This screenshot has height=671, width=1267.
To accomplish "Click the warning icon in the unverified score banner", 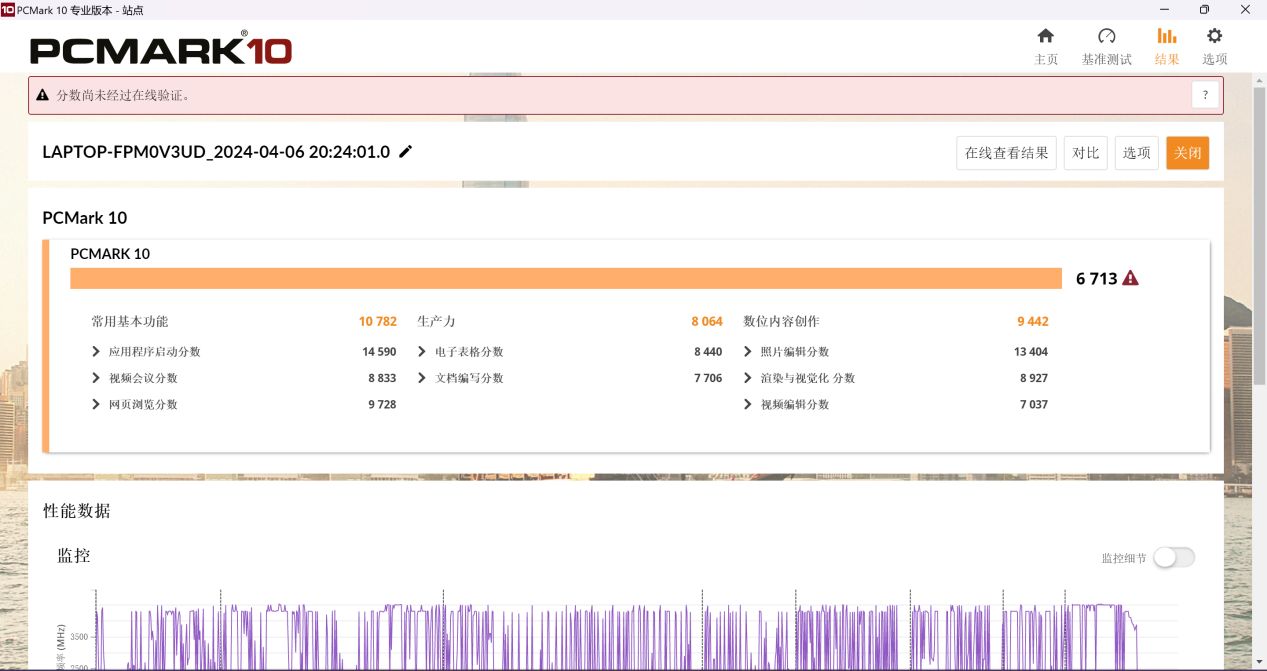I will click(42, 95).
